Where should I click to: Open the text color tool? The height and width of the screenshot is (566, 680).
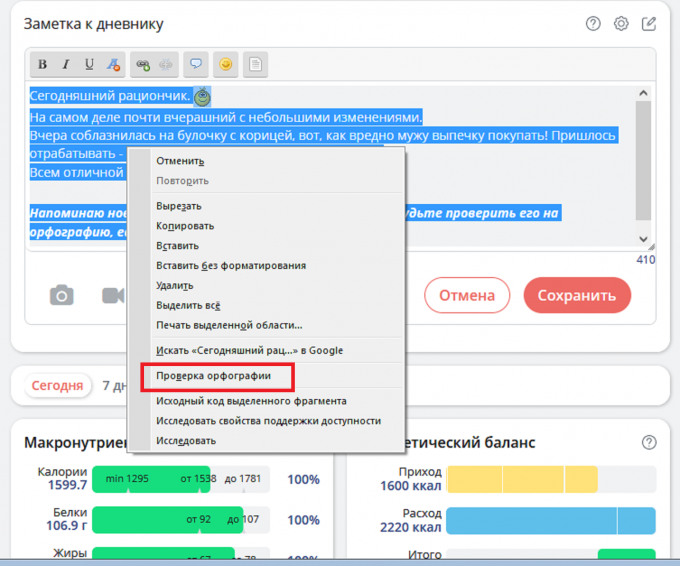113,65
